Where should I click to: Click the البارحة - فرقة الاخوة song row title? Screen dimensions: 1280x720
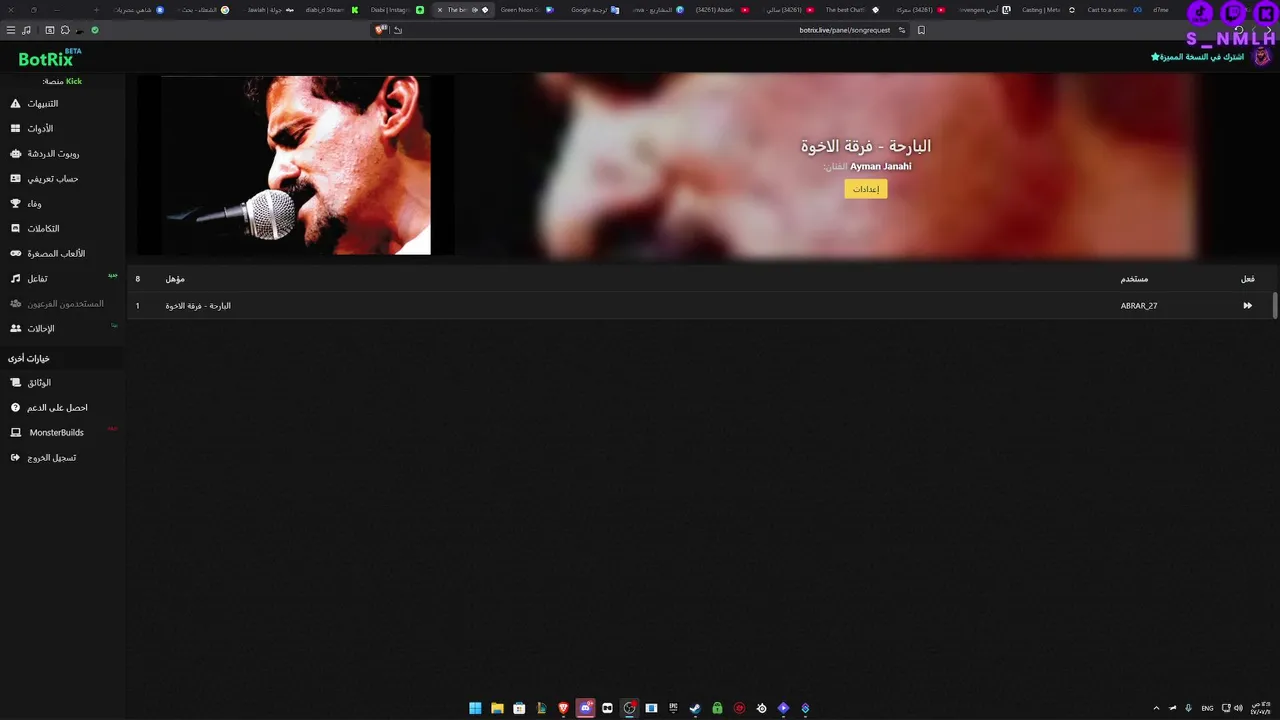pyautogui.click(x=198, y=306)
